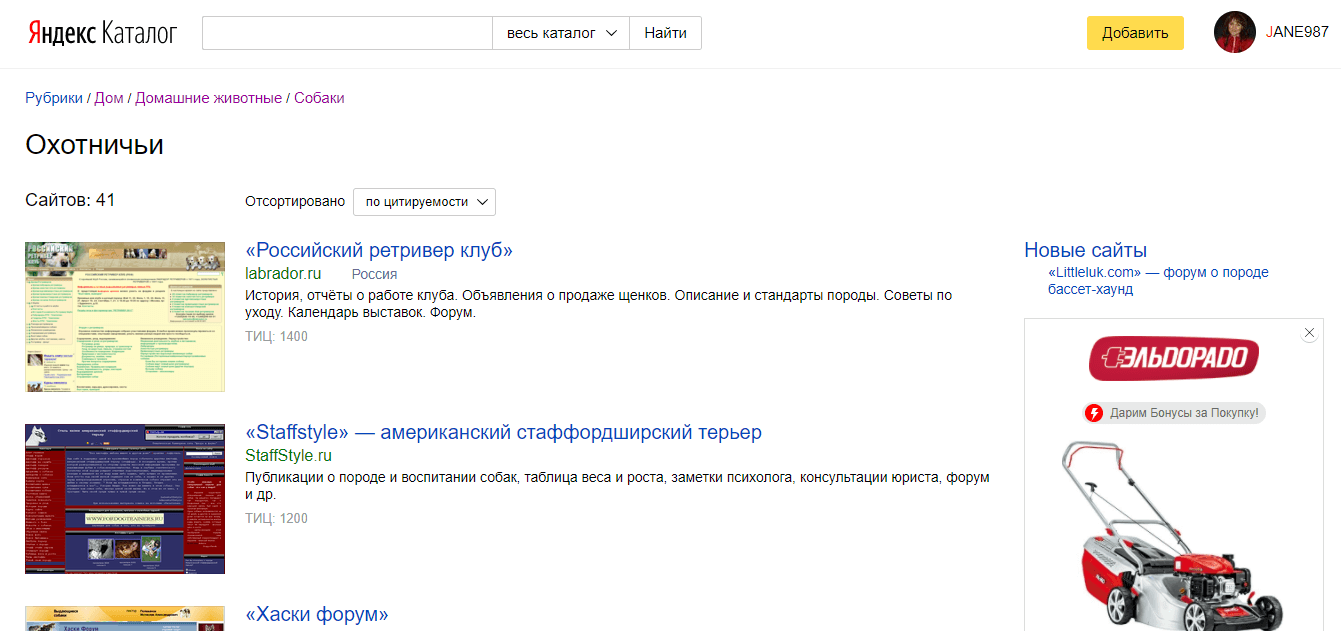Expand the 'весь каталог' search scope dropdown

pyautogui.click(x=561, y=33)
